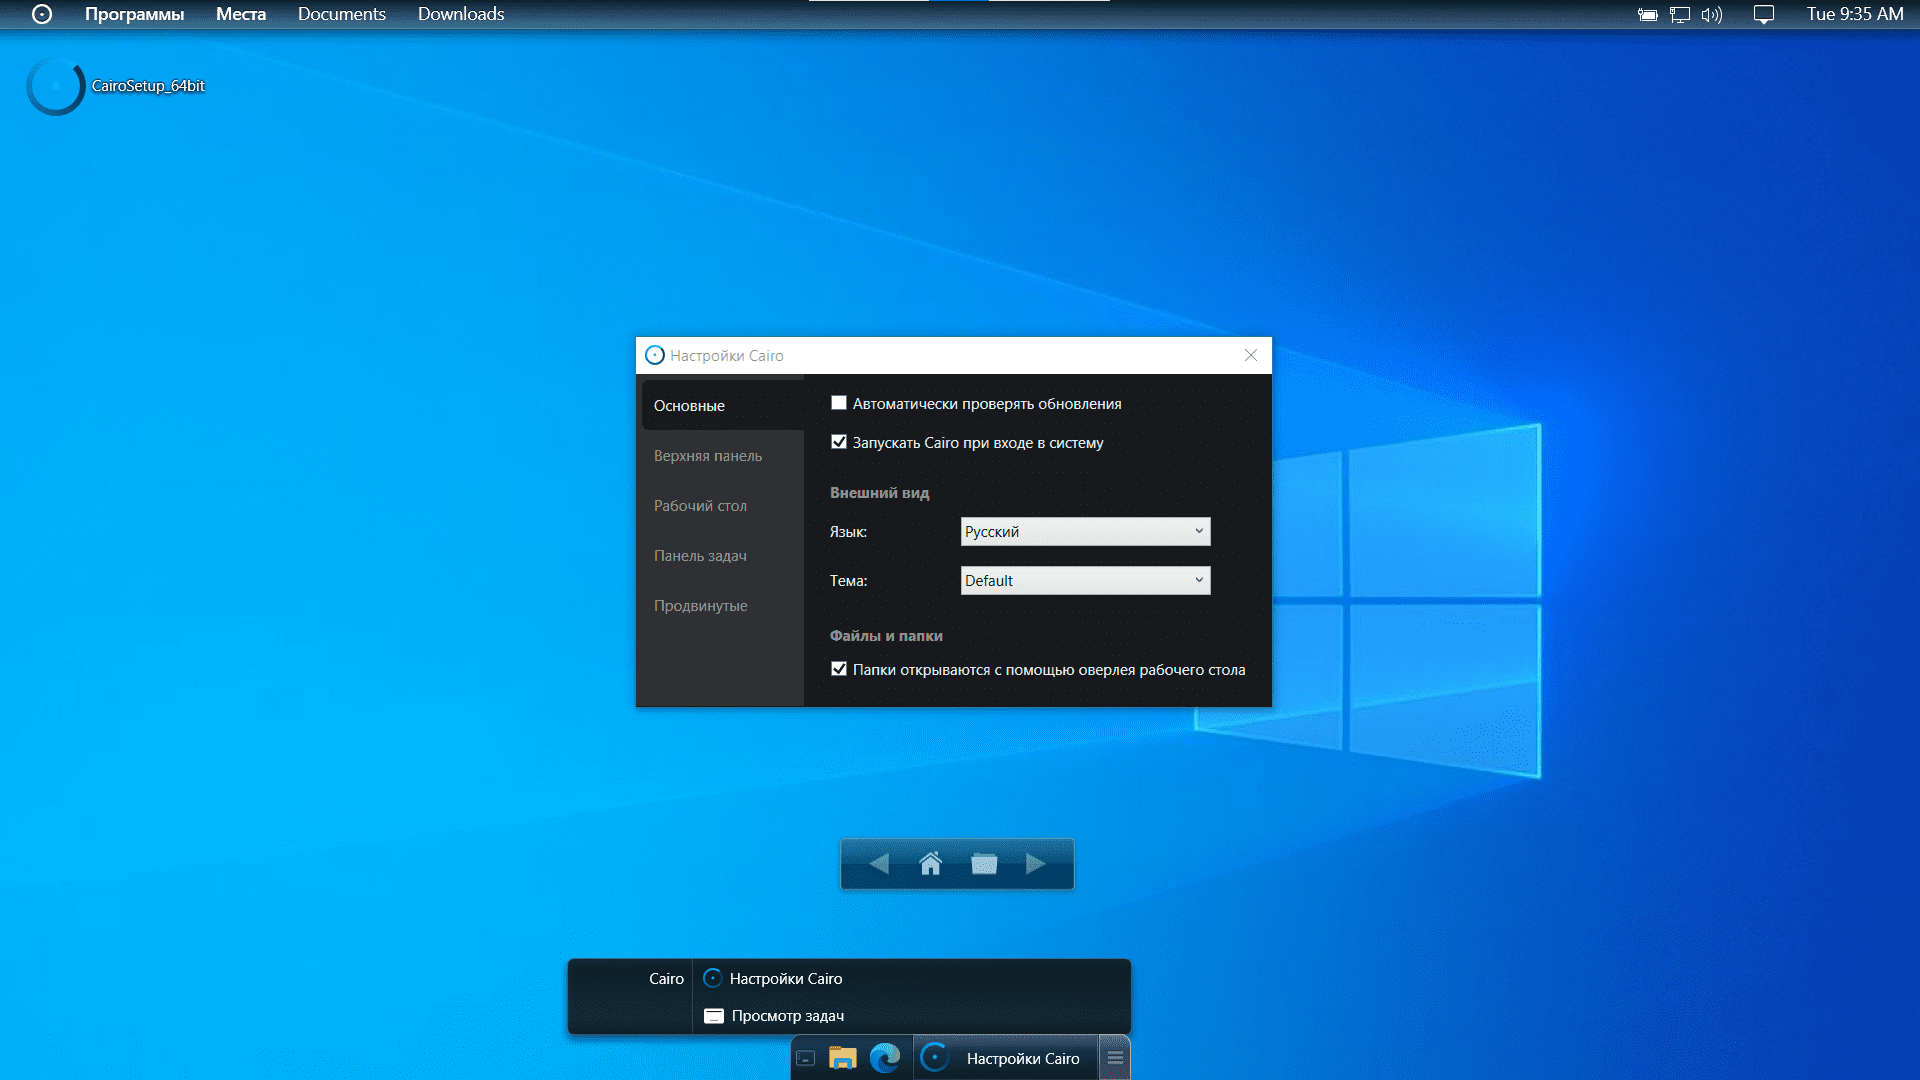Open the Программы menu
Viewport: 1920px width, 1080px height.
(x=134, y=14)
